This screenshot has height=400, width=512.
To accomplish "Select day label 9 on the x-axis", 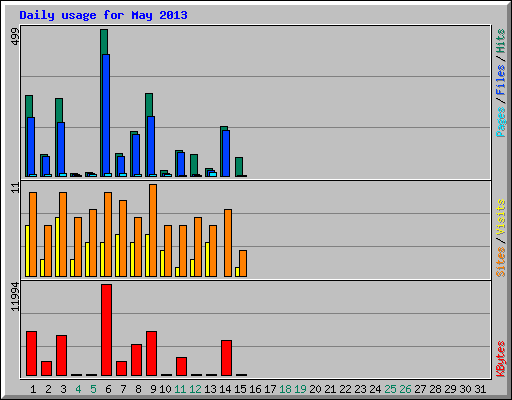I will click(153, 389).
